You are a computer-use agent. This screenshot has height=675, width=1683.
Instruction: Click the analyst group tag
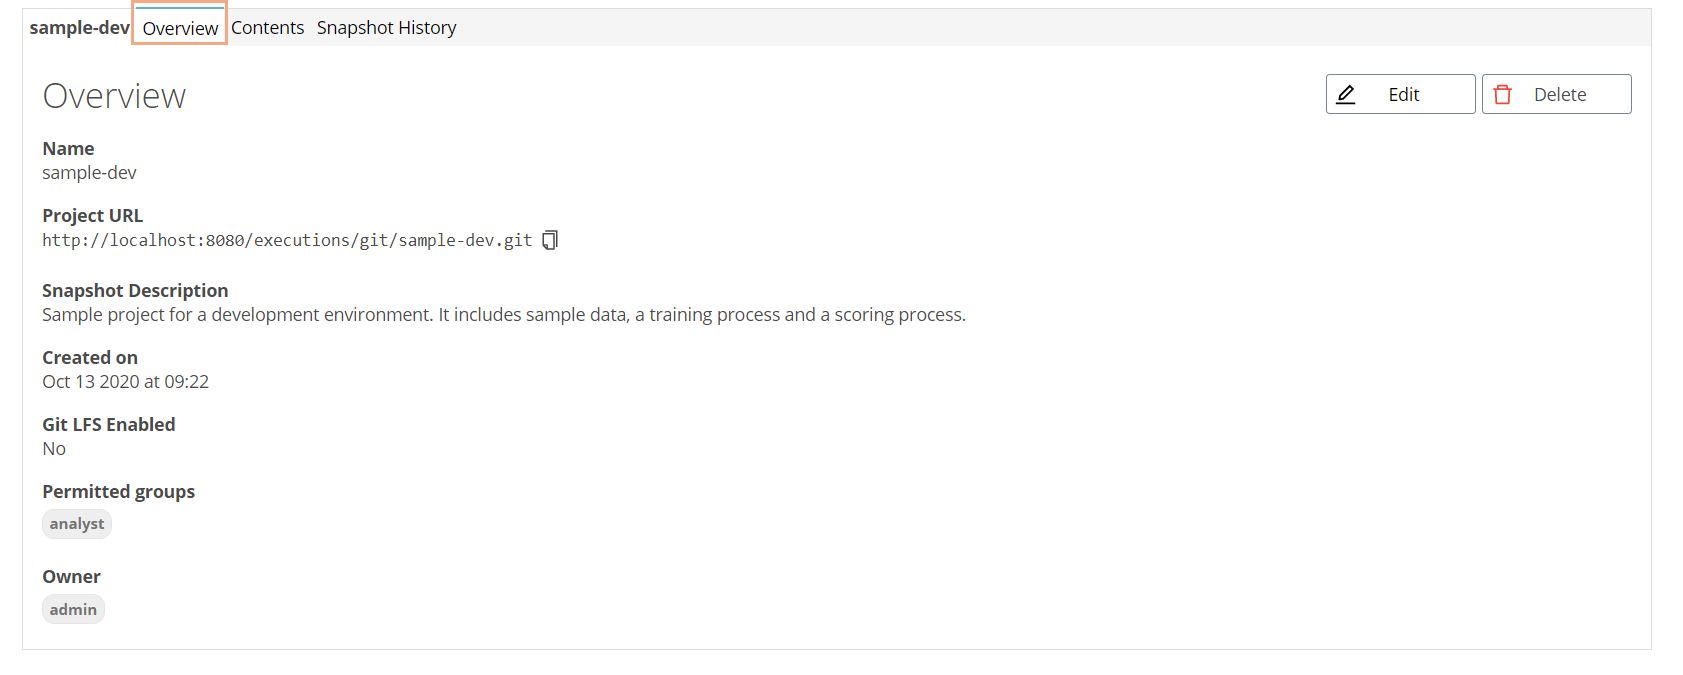click(77, 524)
